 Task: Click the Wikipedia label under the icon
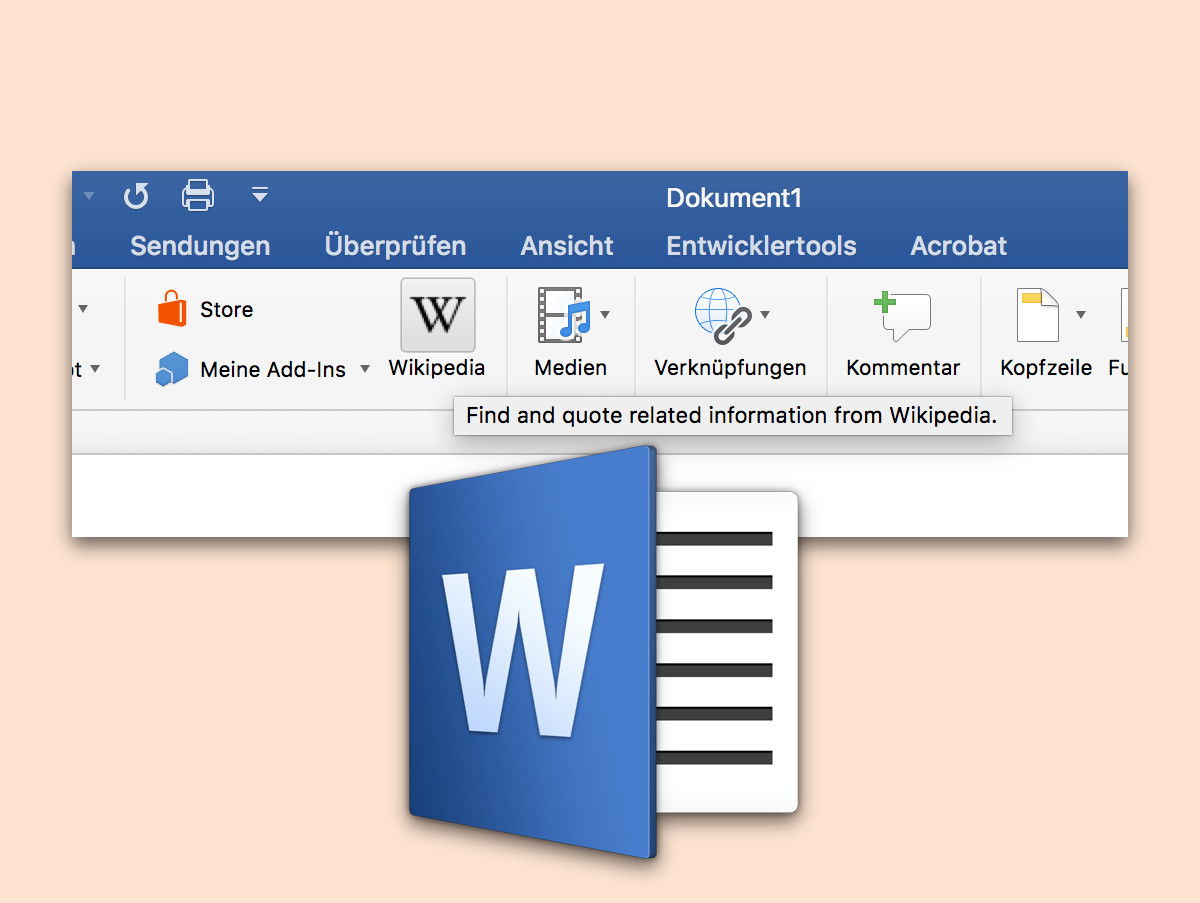(x=437, y=368)
